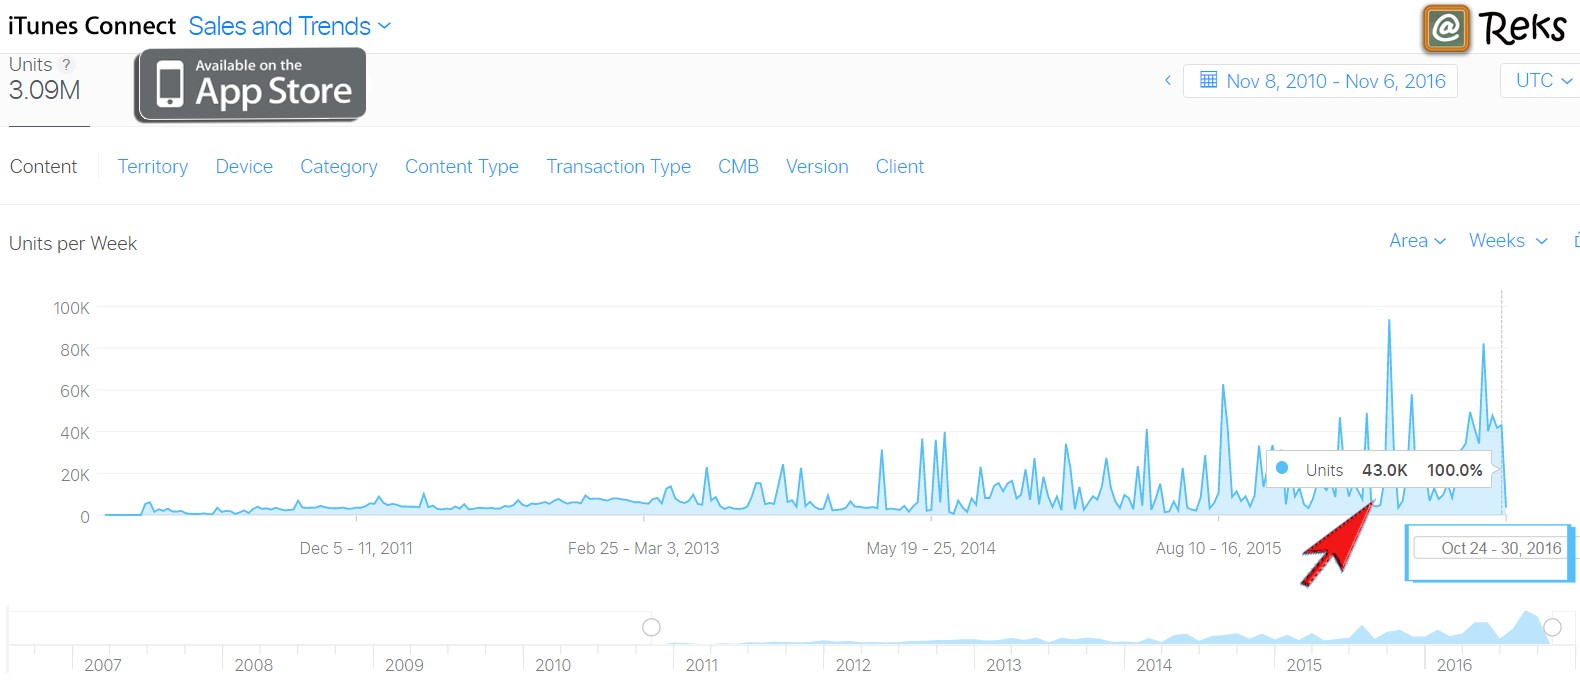1580x683 pixels.
Task: Click the Oct 24 - 30, 2016 date label
Action: (x=1500, y=548)
